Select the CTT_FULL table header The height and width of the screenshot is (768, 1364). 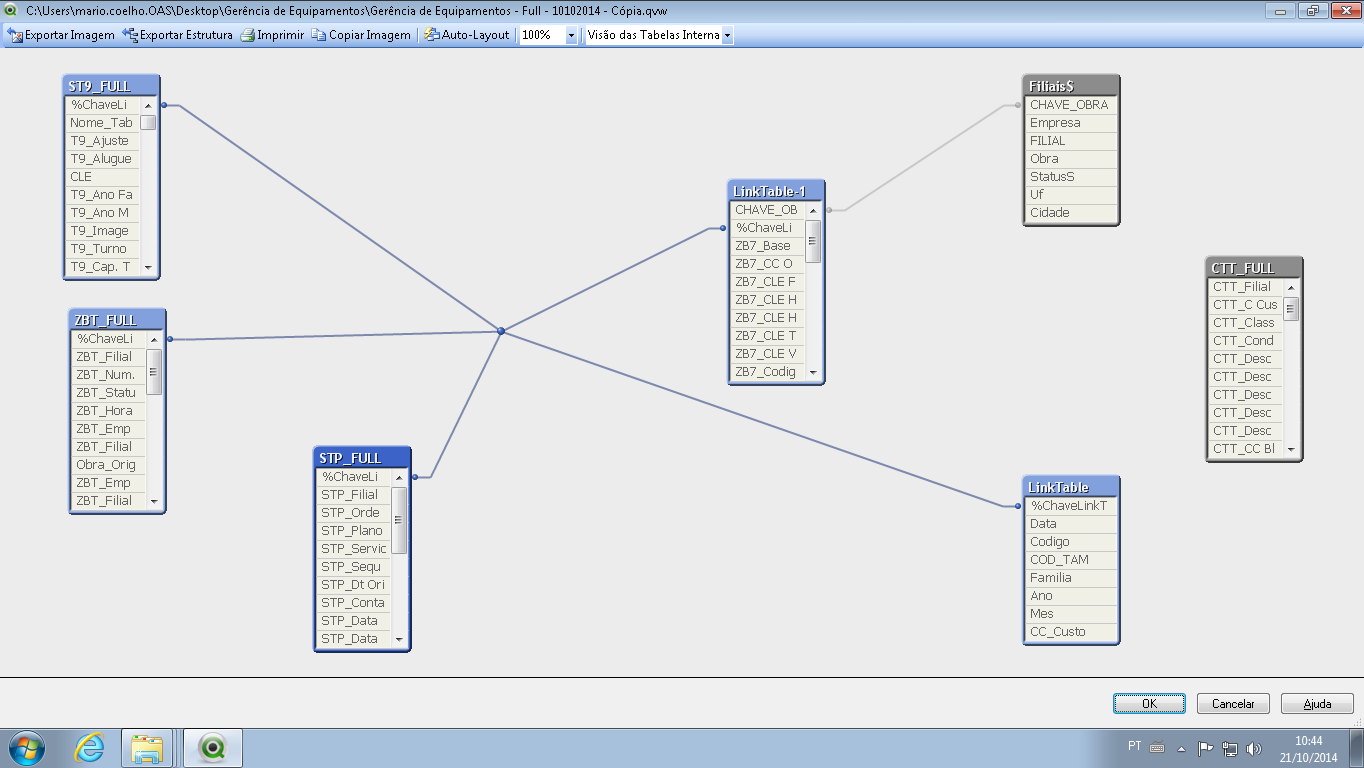(x=1254, y=268)
